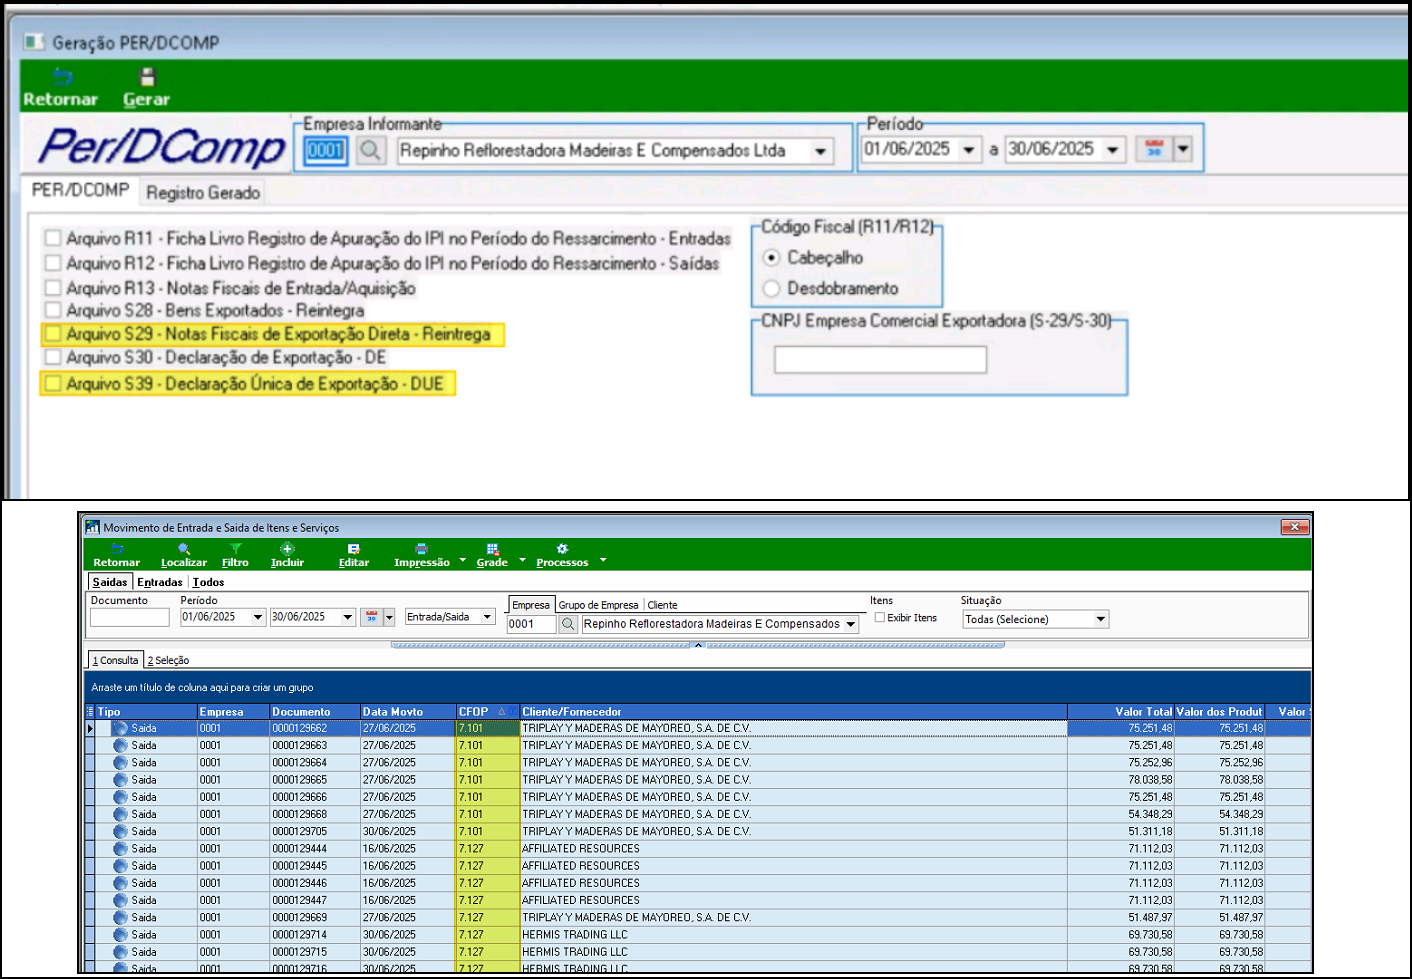This screenshot has width=1412, height=979.
Task: Open the 01/06/2025 start date dropdown in Per/DComp
Action: tap(968, 150)
